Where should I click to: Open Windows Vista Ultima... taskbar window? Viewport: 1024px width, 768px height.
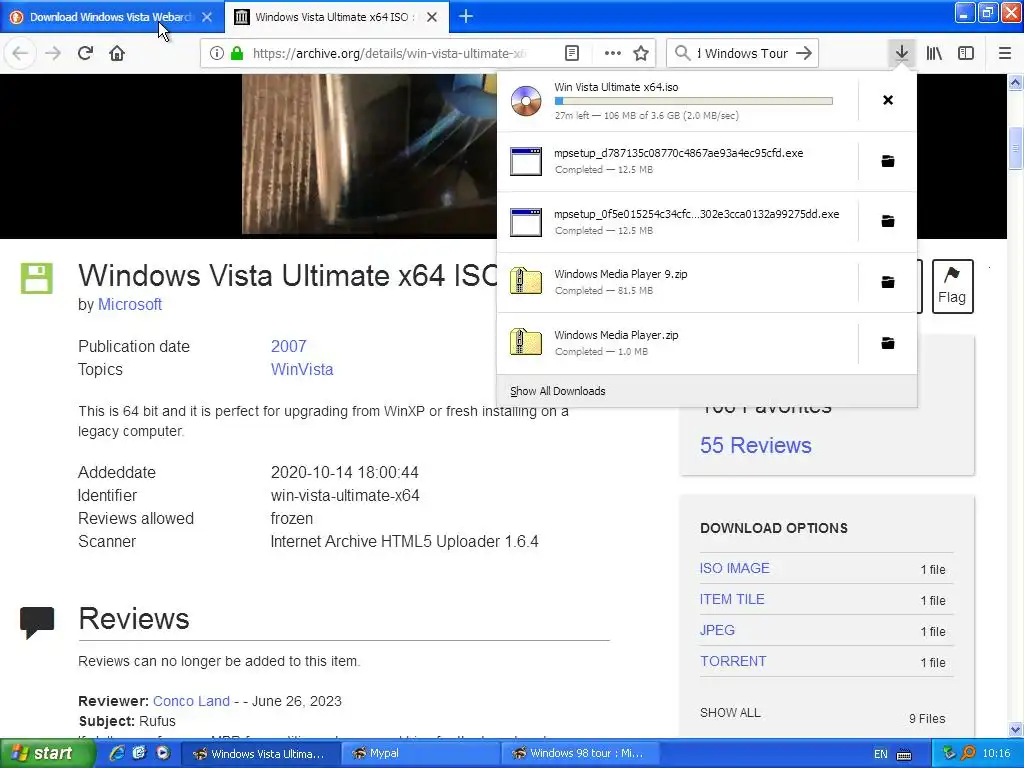coord(259,753)
